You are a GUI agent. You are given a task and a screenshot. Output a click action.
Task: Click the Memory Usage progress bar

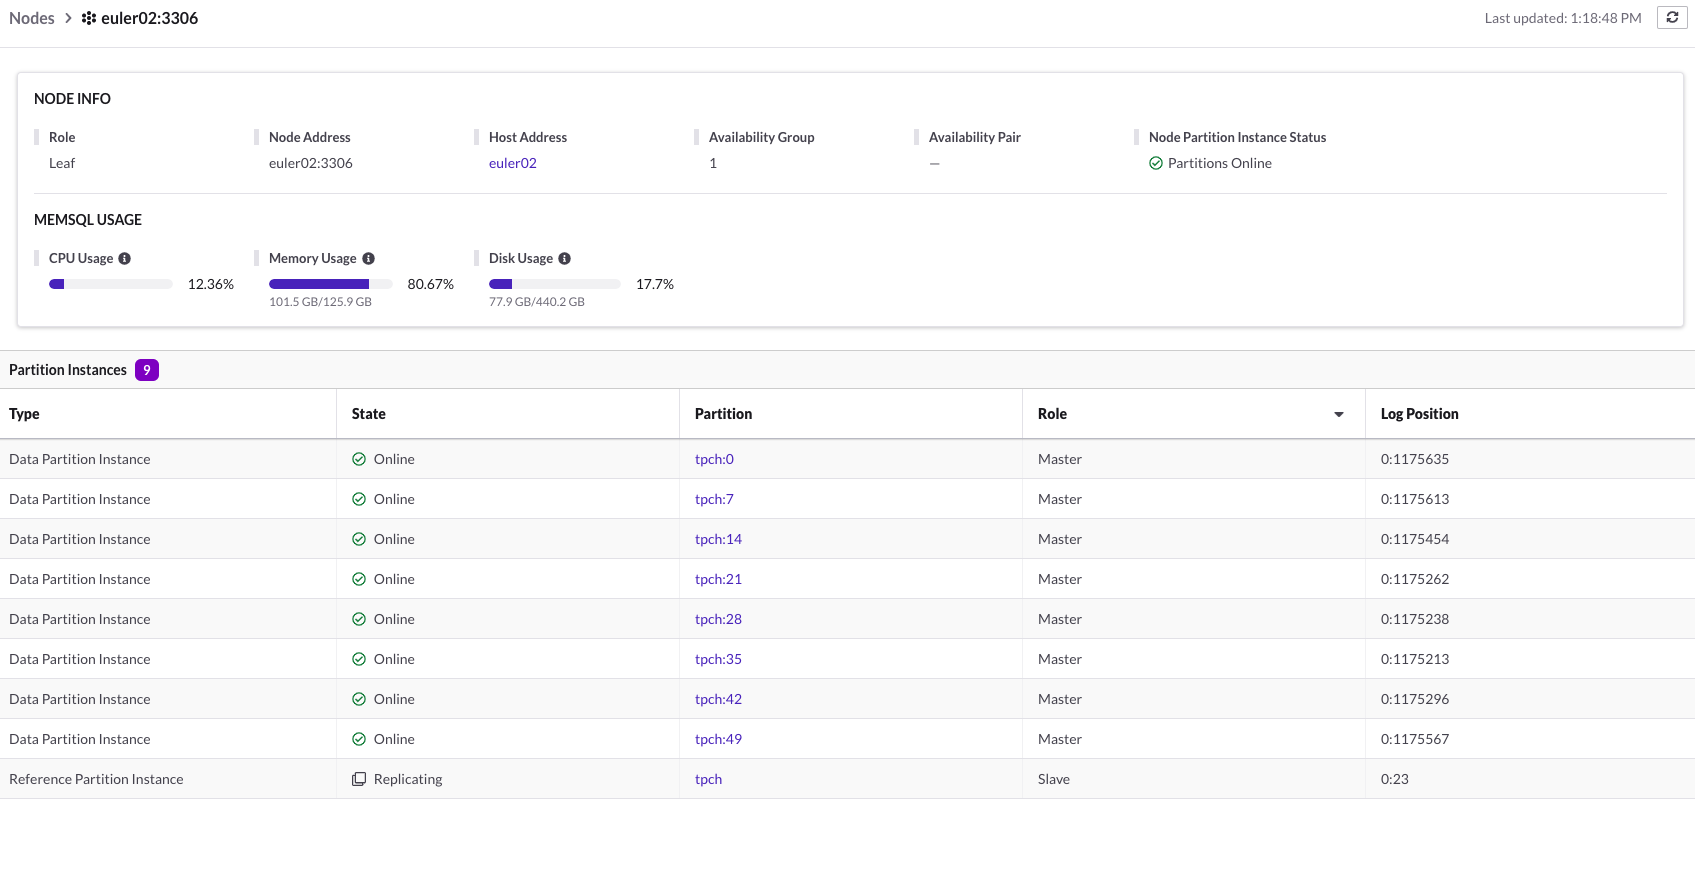(x=330, y=284)
